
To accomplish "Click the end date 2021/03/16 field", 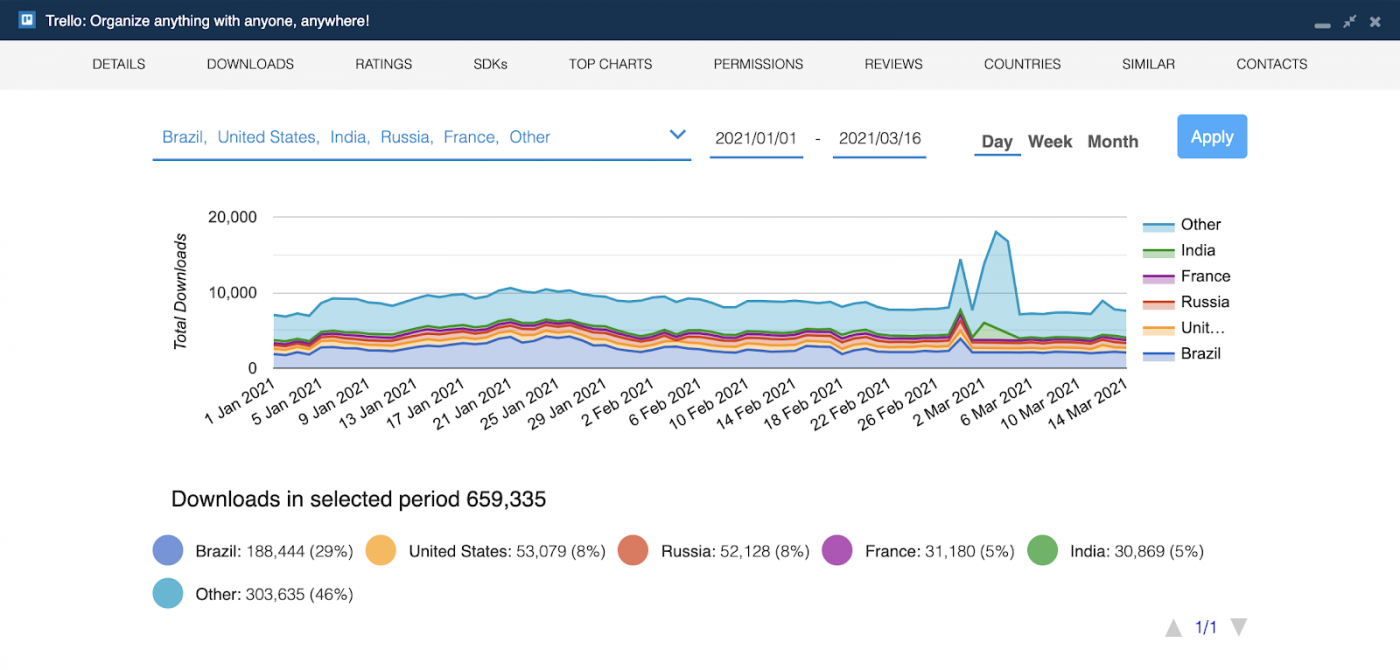I will coord(880,139).
